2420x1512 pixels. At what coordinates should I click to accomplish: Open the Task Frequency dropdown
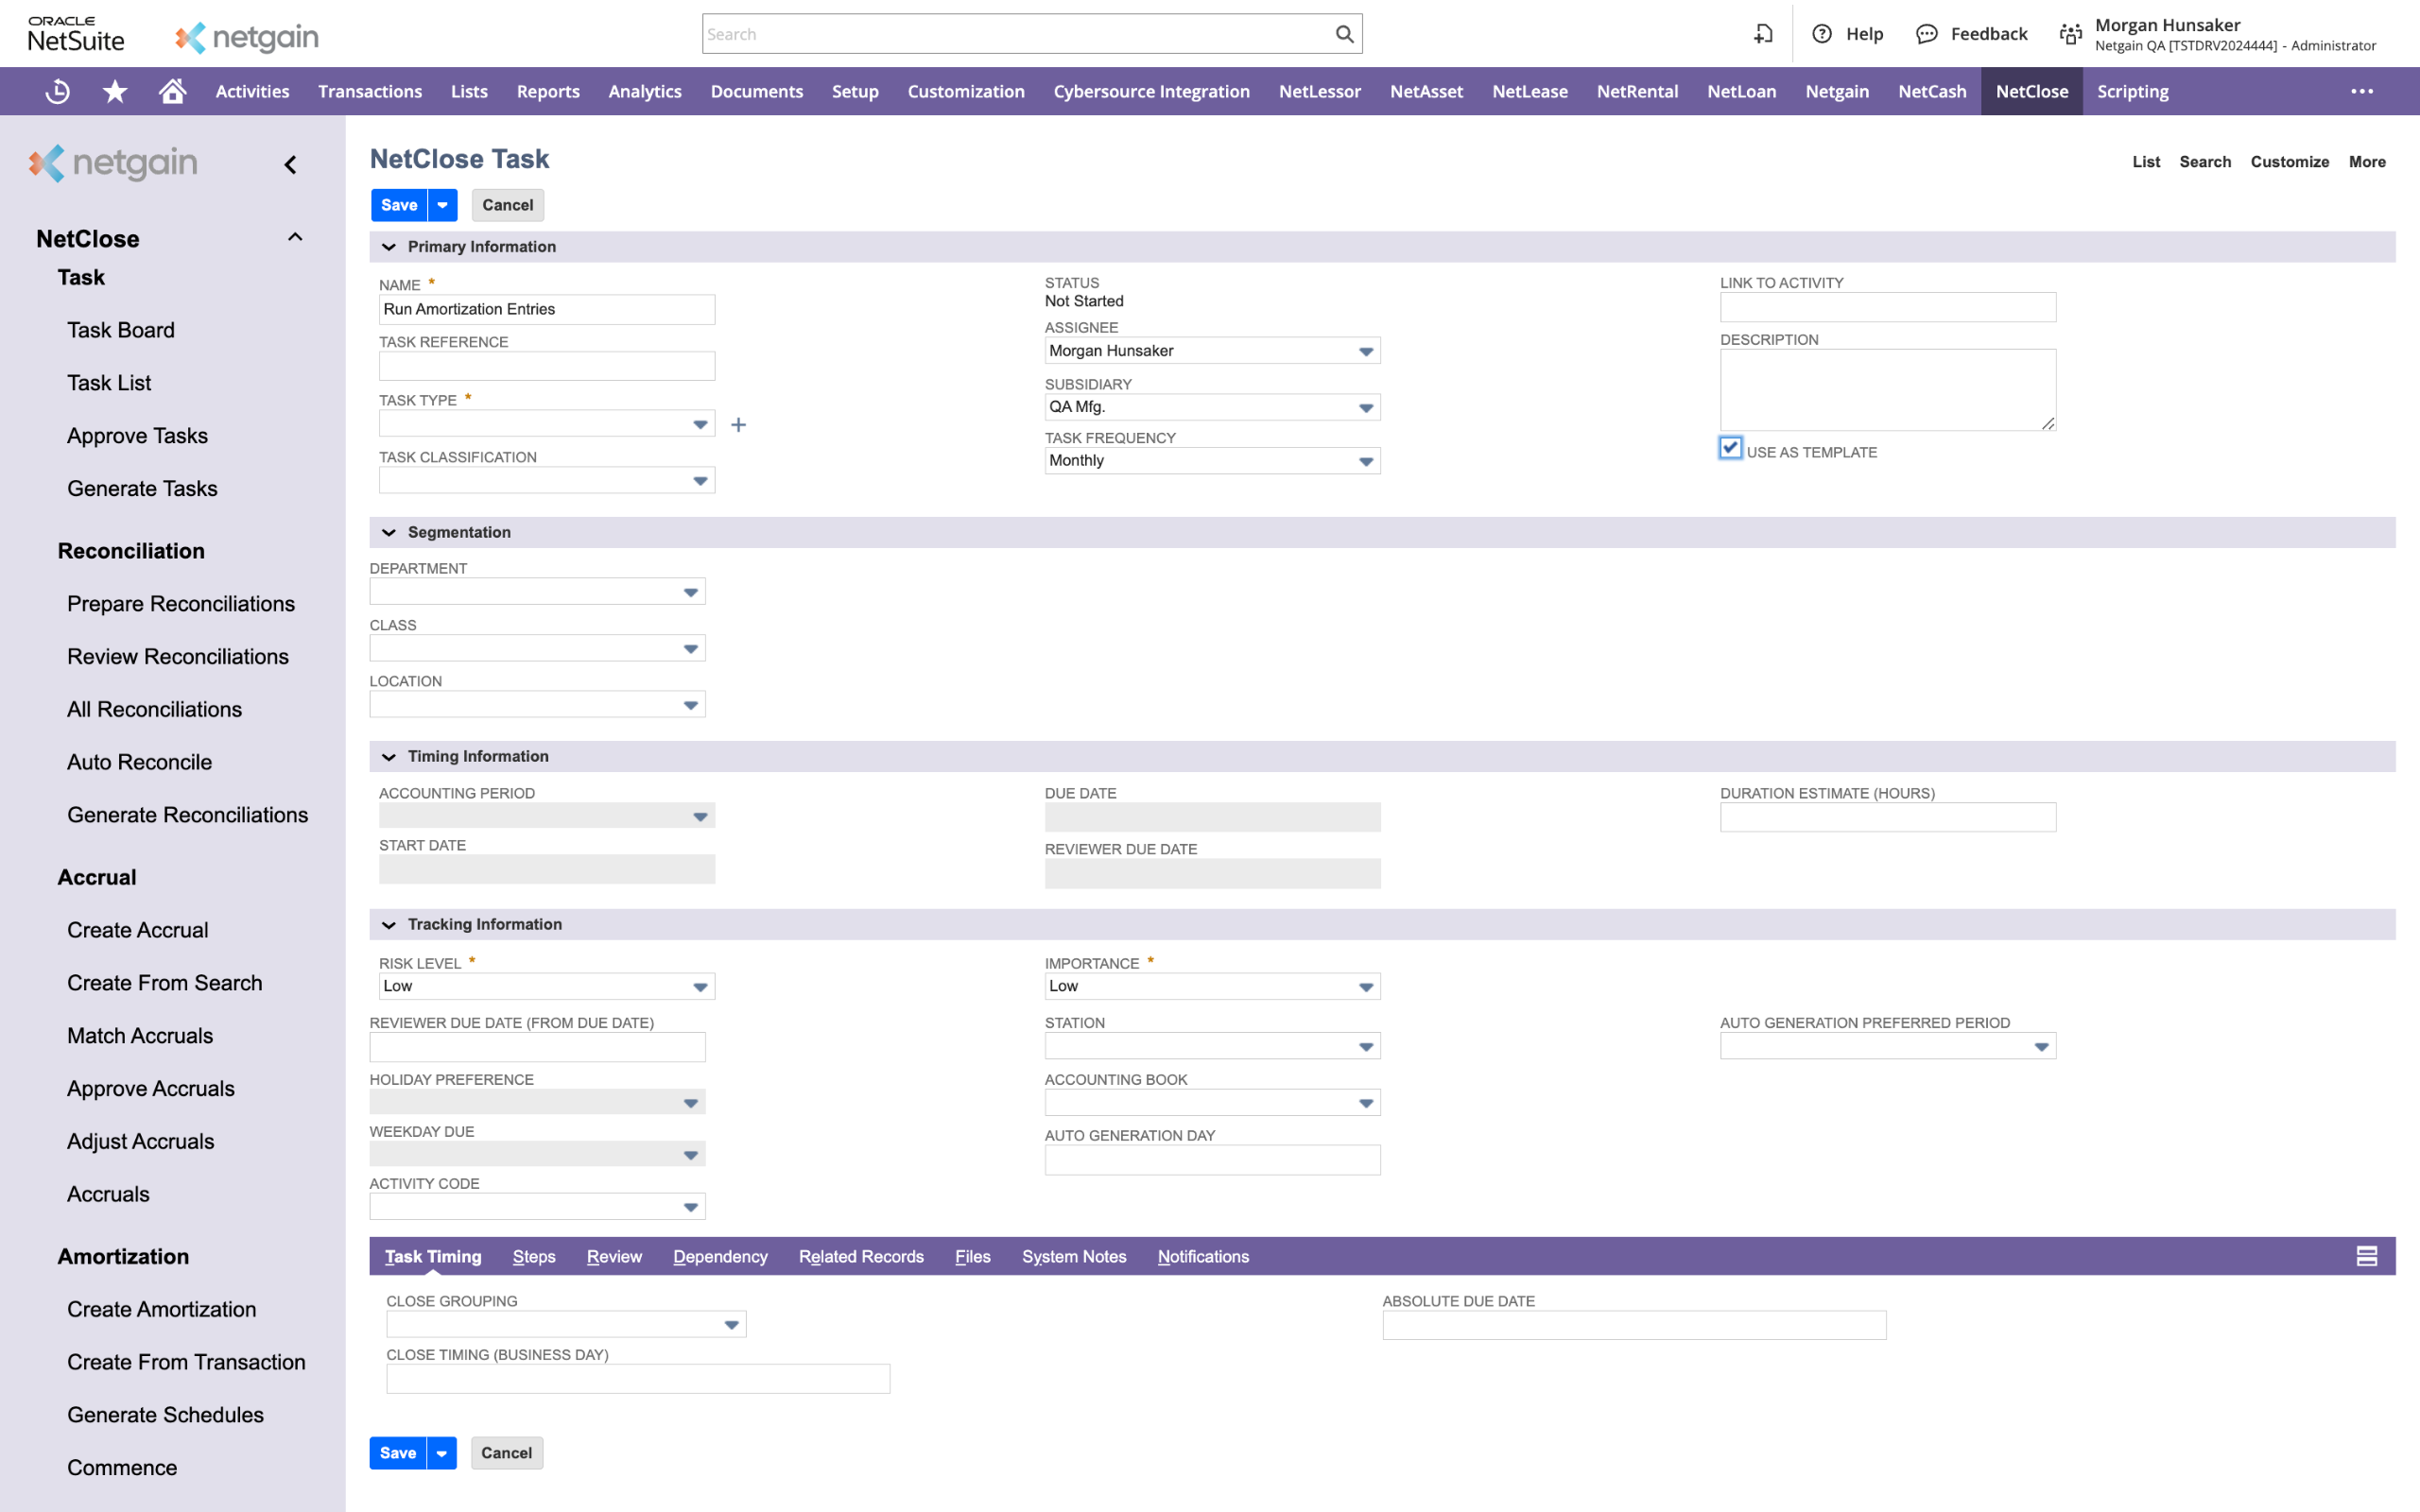coord(1212,461)
